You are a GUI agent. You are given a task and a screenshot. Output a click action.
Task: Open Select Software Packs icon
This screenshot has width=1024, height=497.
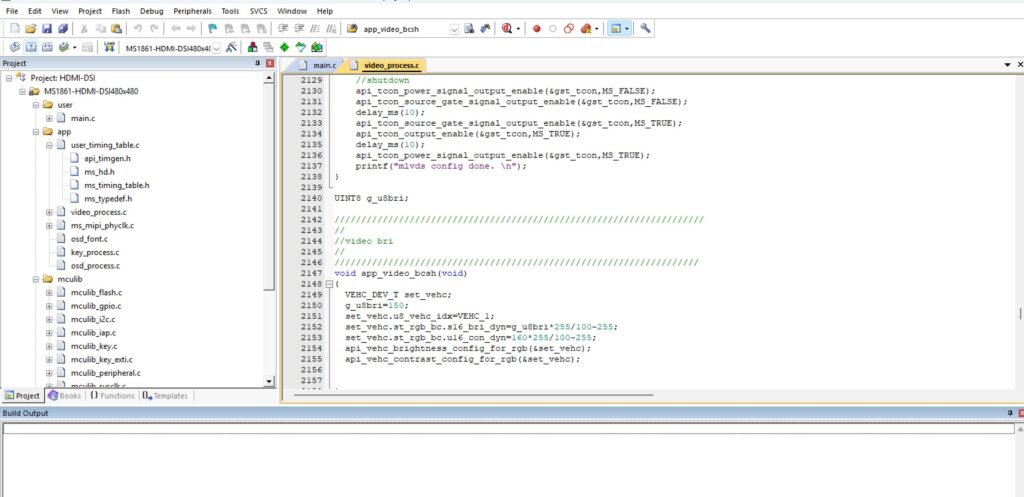coord(300,47)
